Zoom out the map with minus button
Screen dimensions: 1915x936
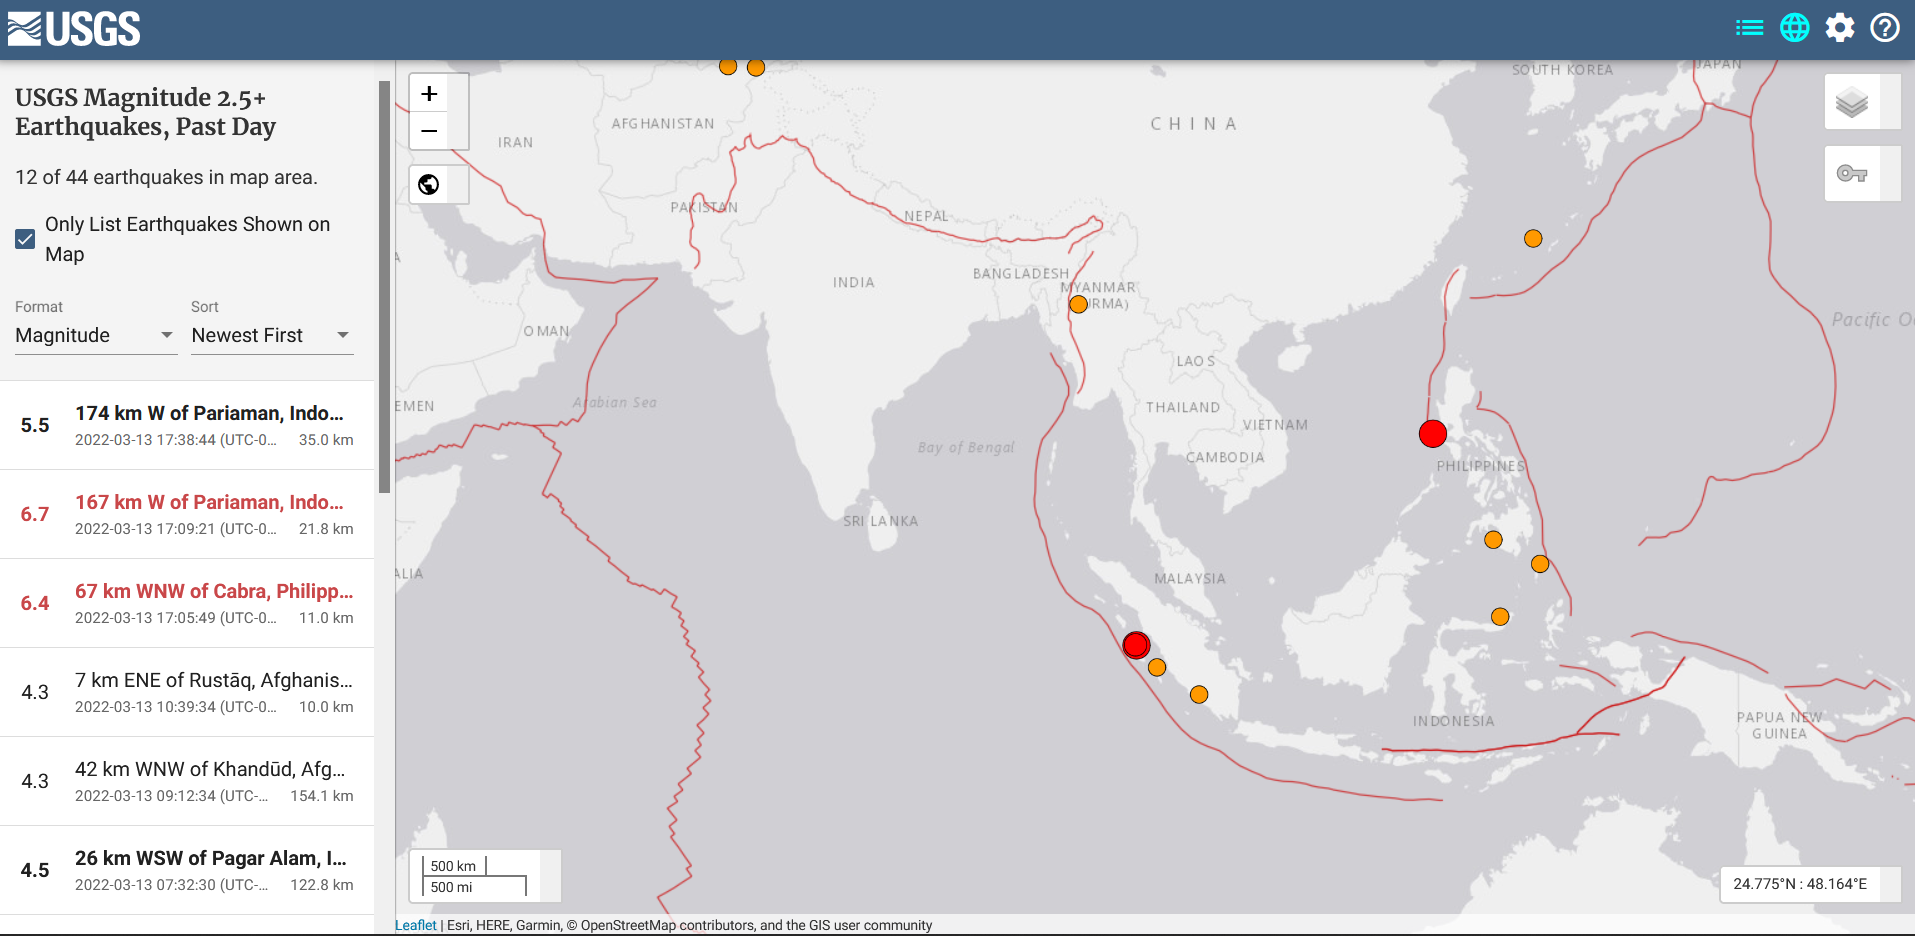pyautogui.click(x=429, y=130)
